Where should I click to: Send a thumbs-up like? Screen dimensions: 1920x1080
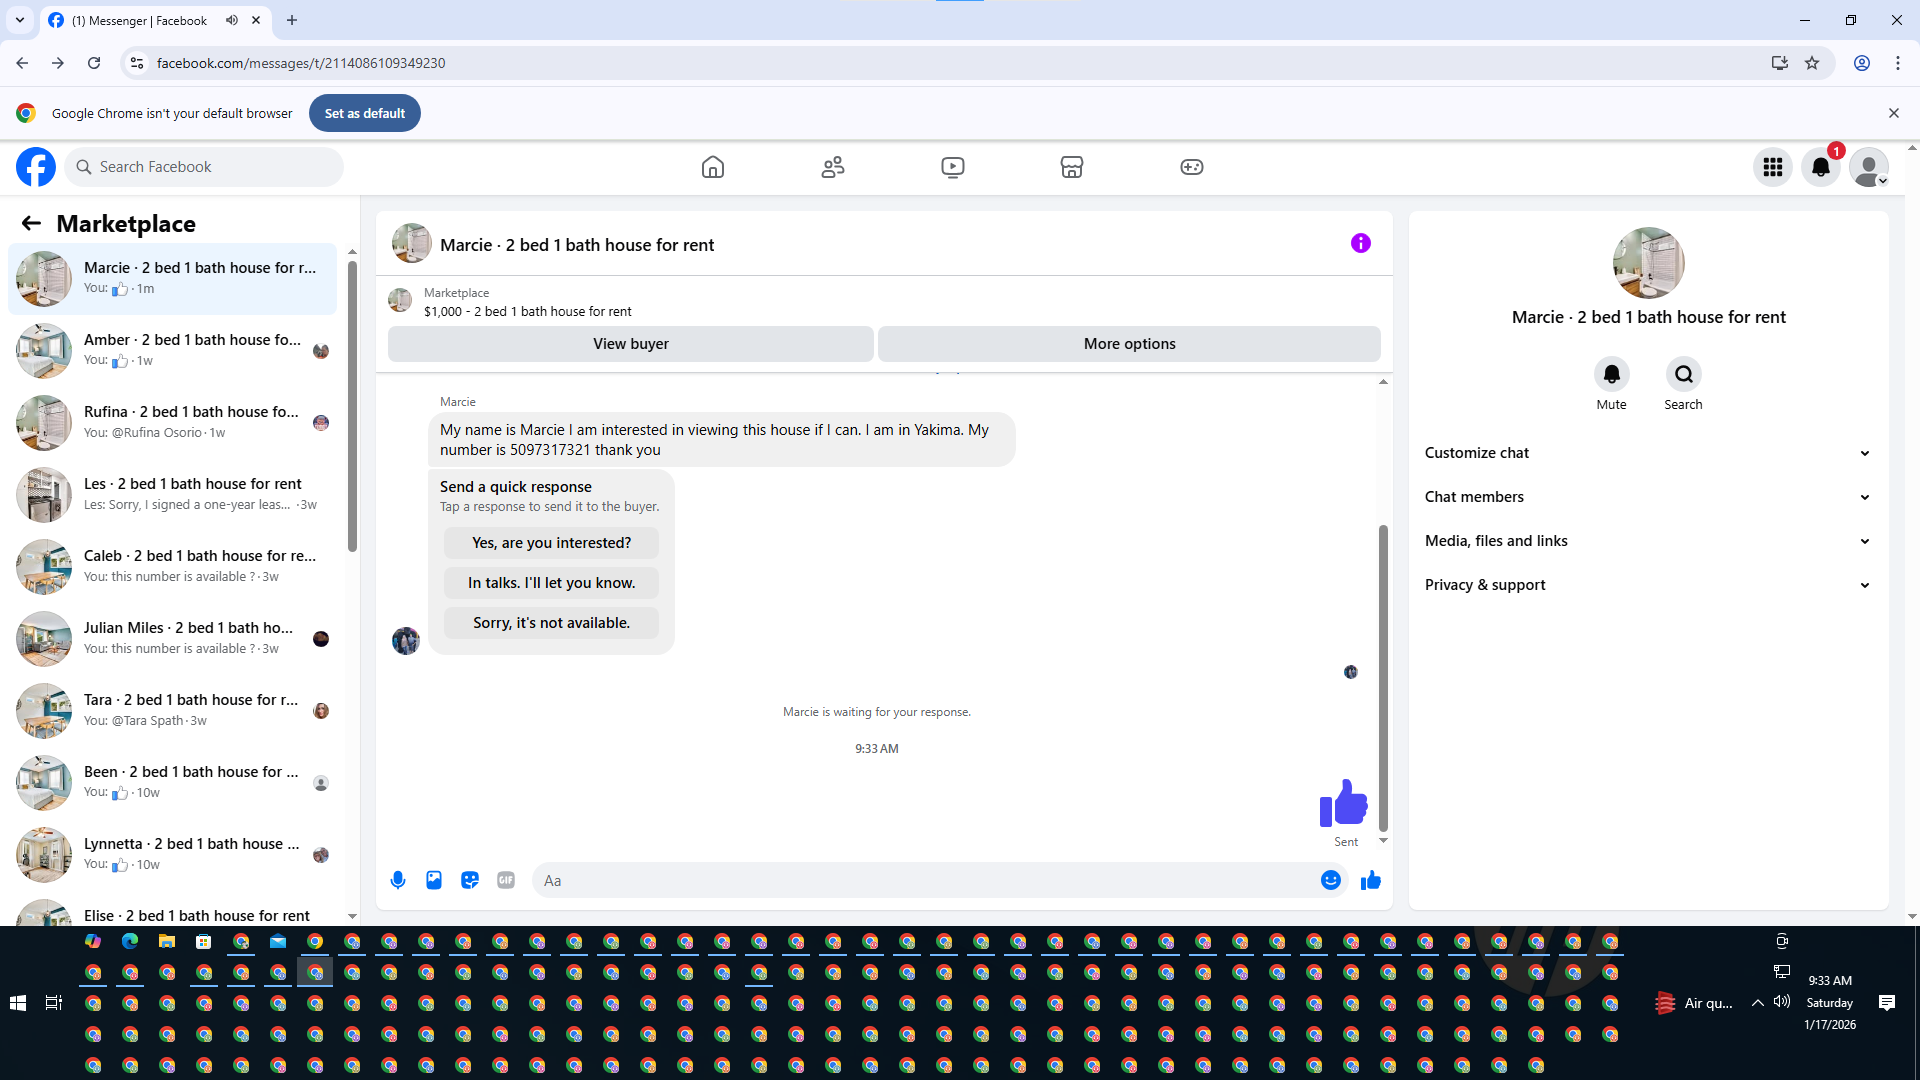pyautogui.click(x=1370, y=880)
